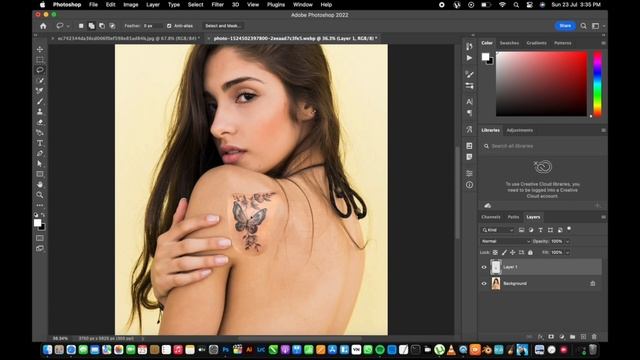Open the Select menu
This screenshot has width=640, height=360.
(196, 4)
